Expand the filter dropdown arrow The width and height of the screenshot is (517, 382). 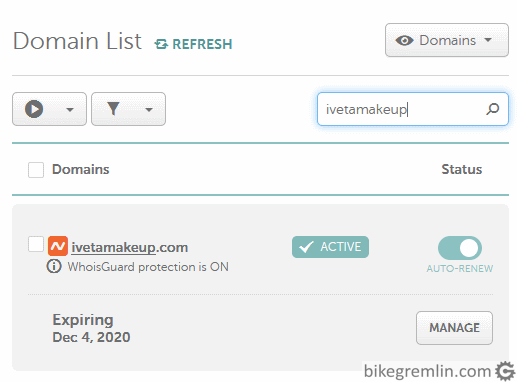[x=149, y=110]
